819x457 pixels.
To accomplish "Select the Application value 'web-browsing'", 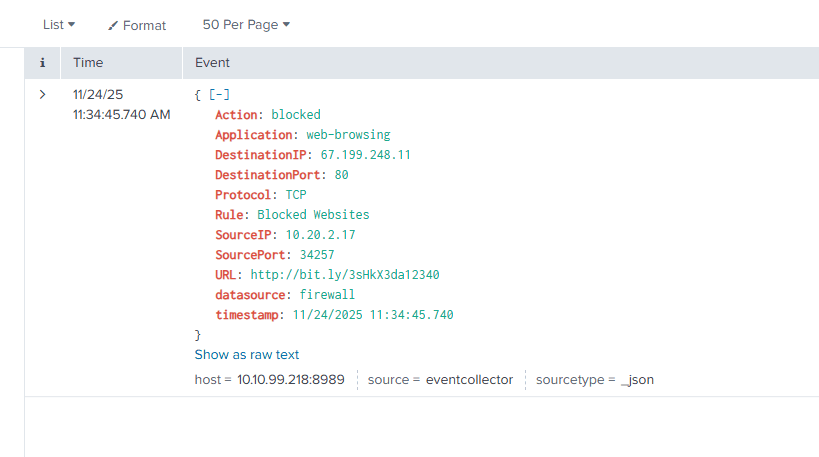I will pos(349,135).
